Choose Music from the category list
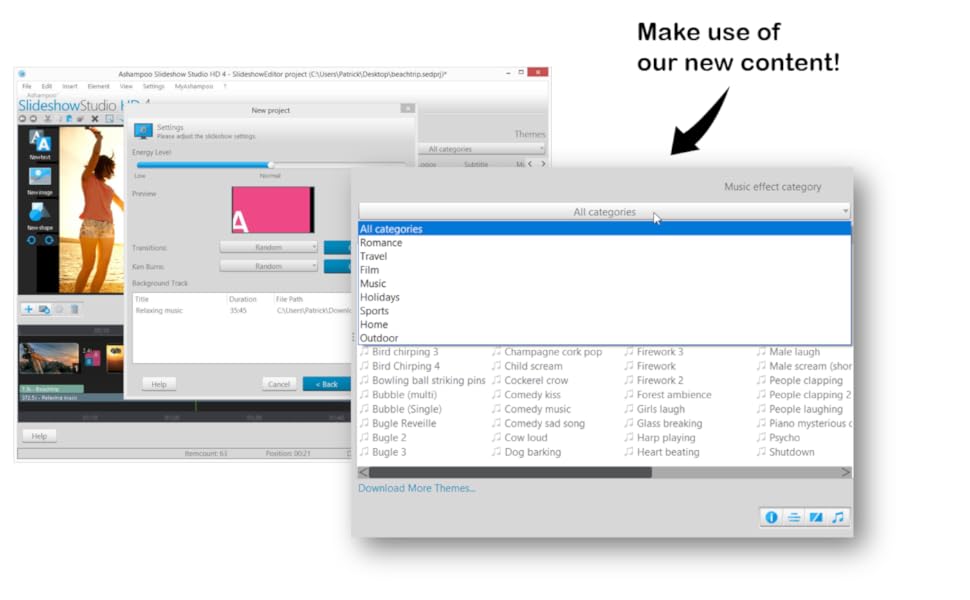This screenshot has width=970, height=600. pyautogui.click(x=604, y=283)
